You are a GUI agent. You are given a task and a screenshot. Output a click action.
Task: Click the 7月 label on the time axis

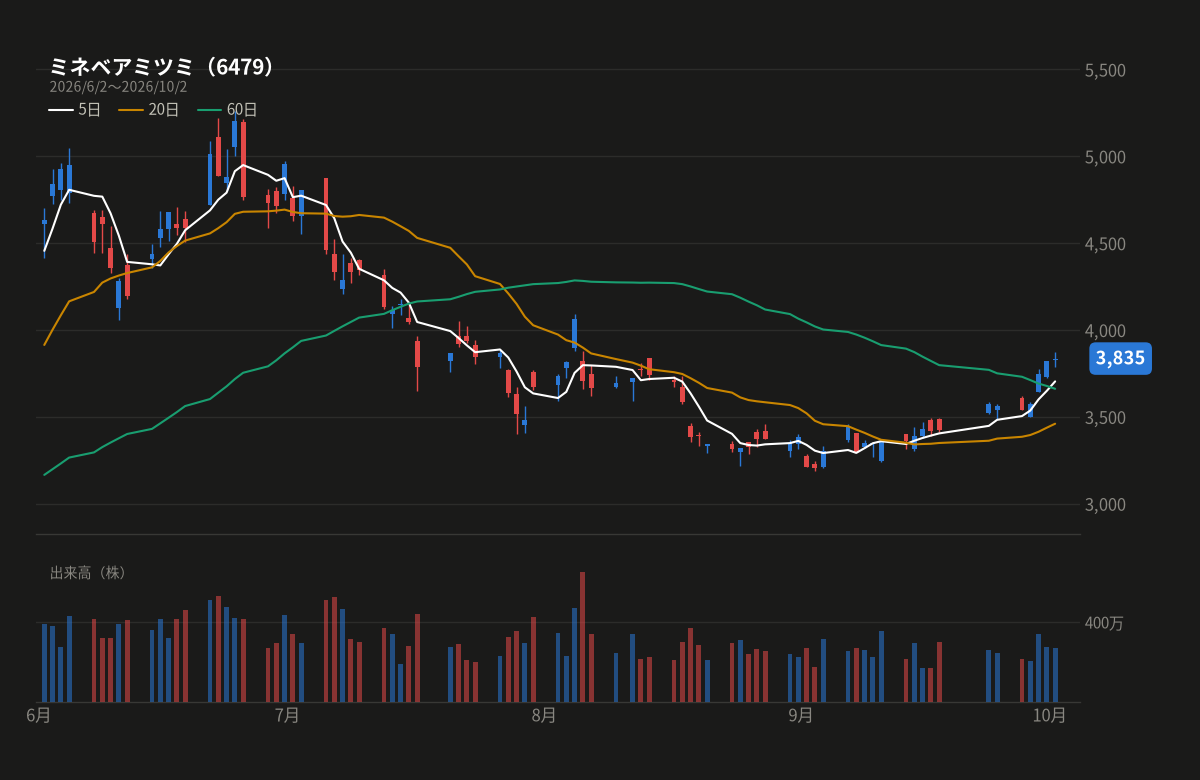pyautogui.click(x=287, y=715)
